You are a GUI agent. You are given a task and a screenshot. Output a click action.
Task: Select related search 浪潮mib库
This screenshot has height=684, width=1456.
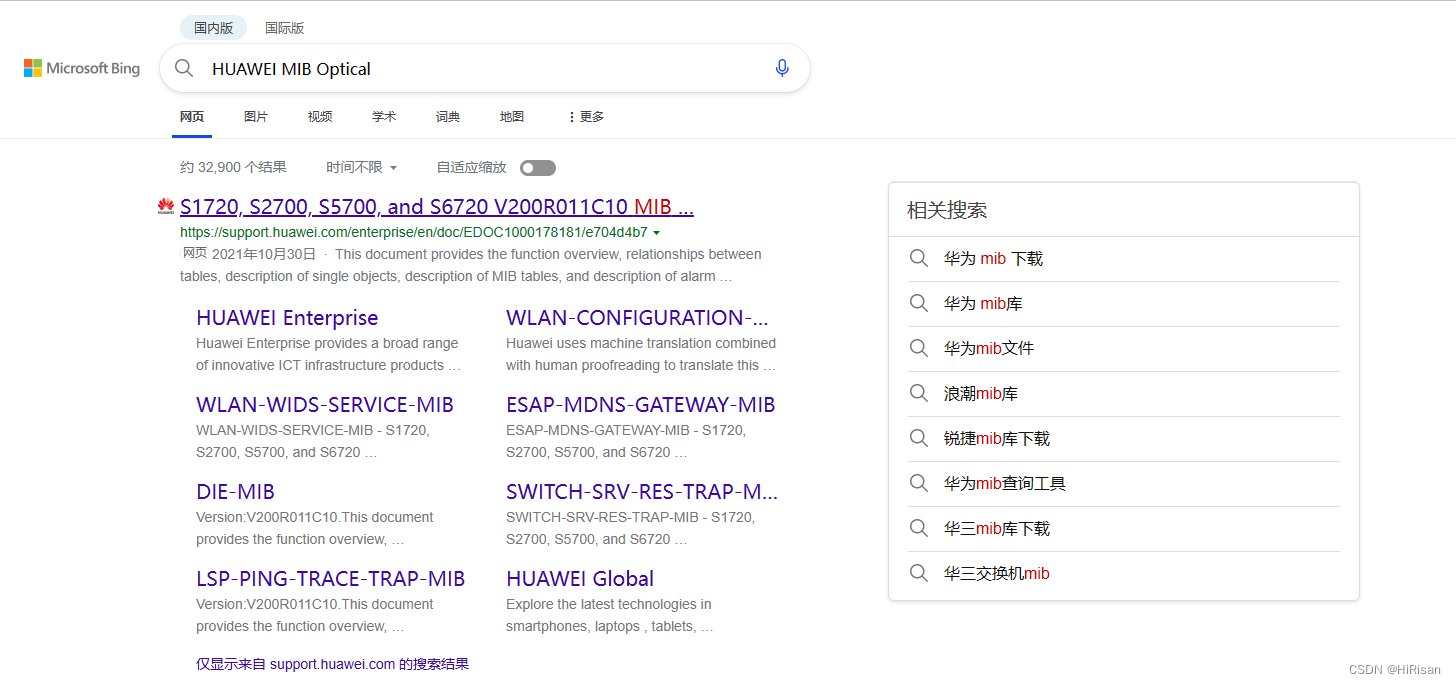pos(981,394)
